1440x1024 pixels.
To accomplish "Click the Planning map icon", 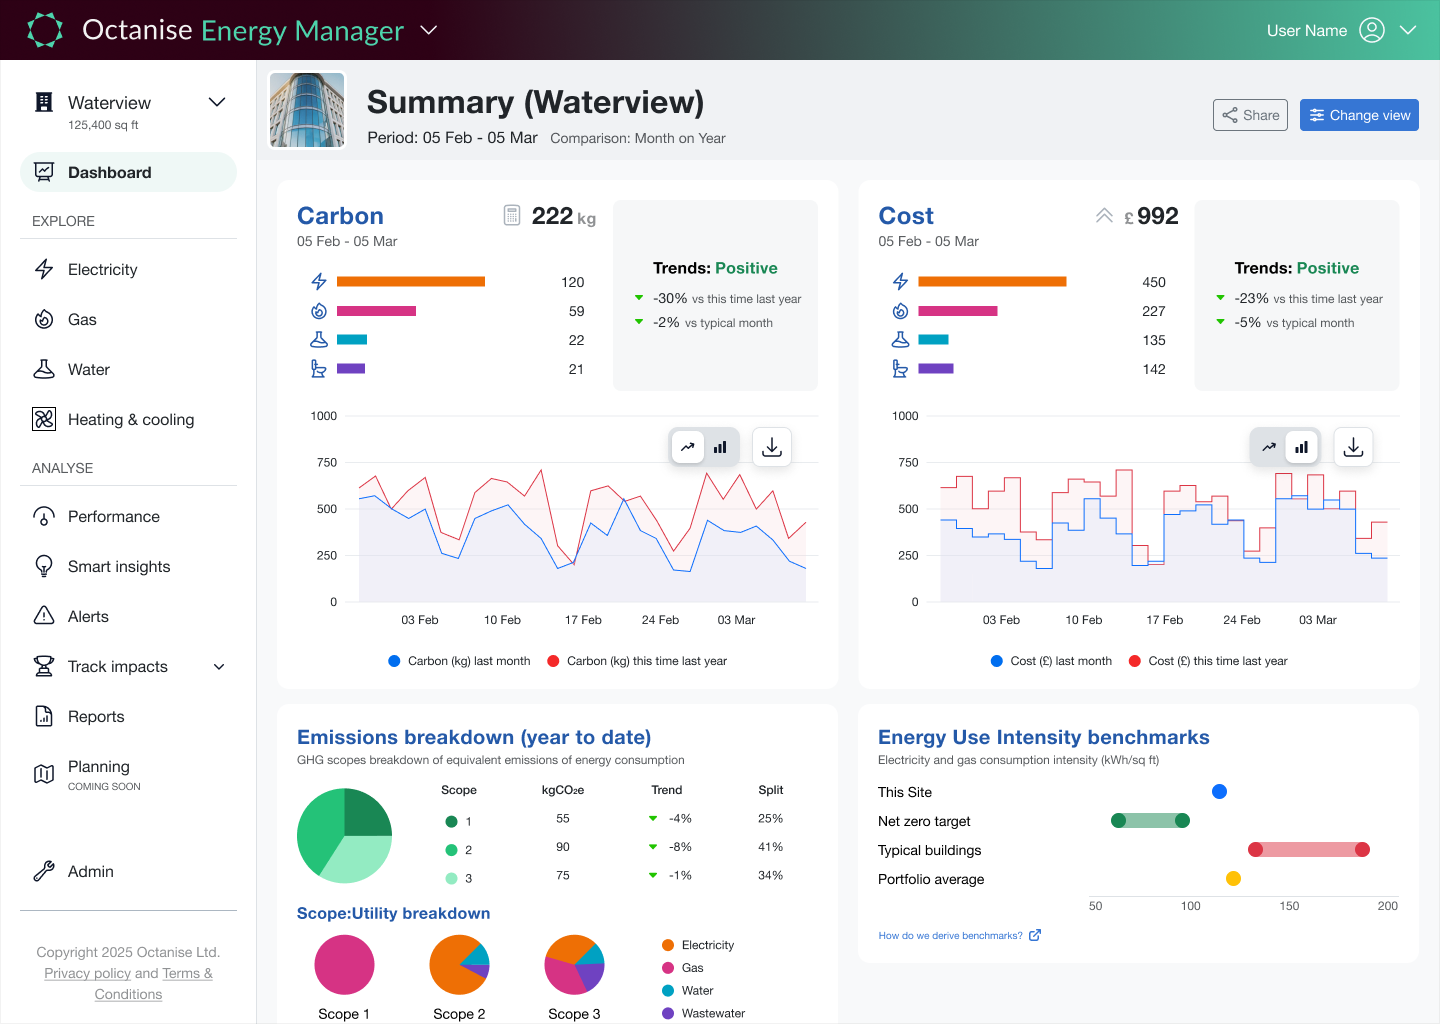I will pos(44,774).
